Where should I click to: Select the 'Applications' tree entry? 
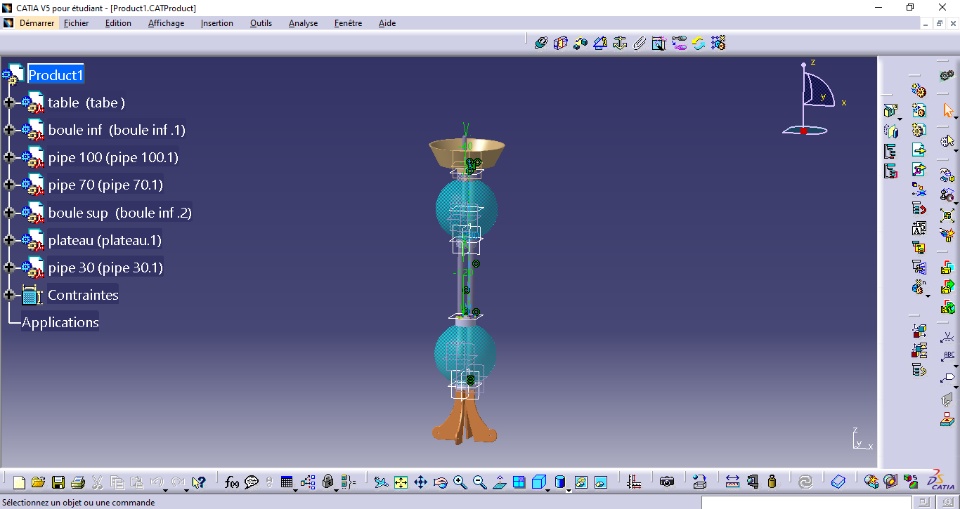pyautogui.click(x=60, y=322)
